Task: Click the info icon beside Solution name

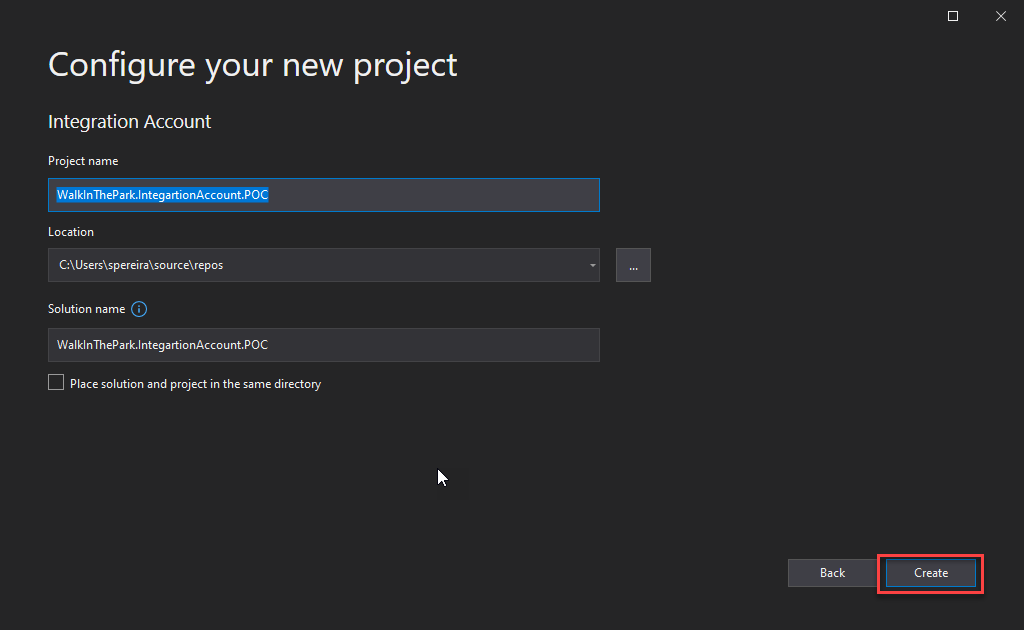Action: click(x=139, y=310)
